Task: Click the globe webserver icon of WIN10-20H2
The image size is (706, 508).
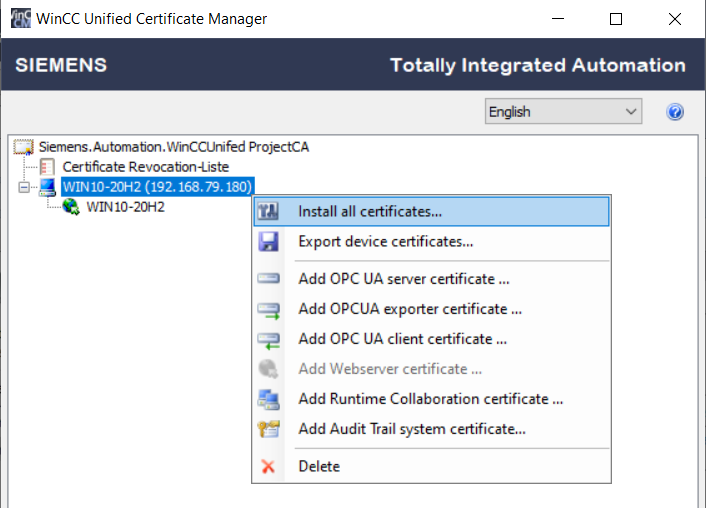Action: [71, 207]
